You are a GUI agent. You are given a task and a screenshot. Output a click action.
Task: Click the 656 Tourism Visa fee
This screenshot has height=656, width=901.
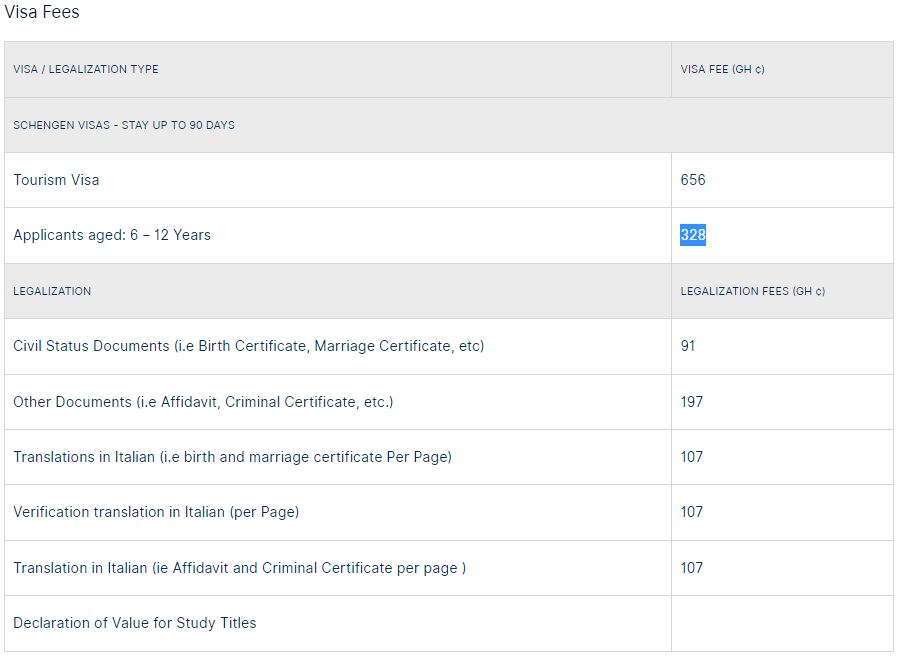pos(692,180)
